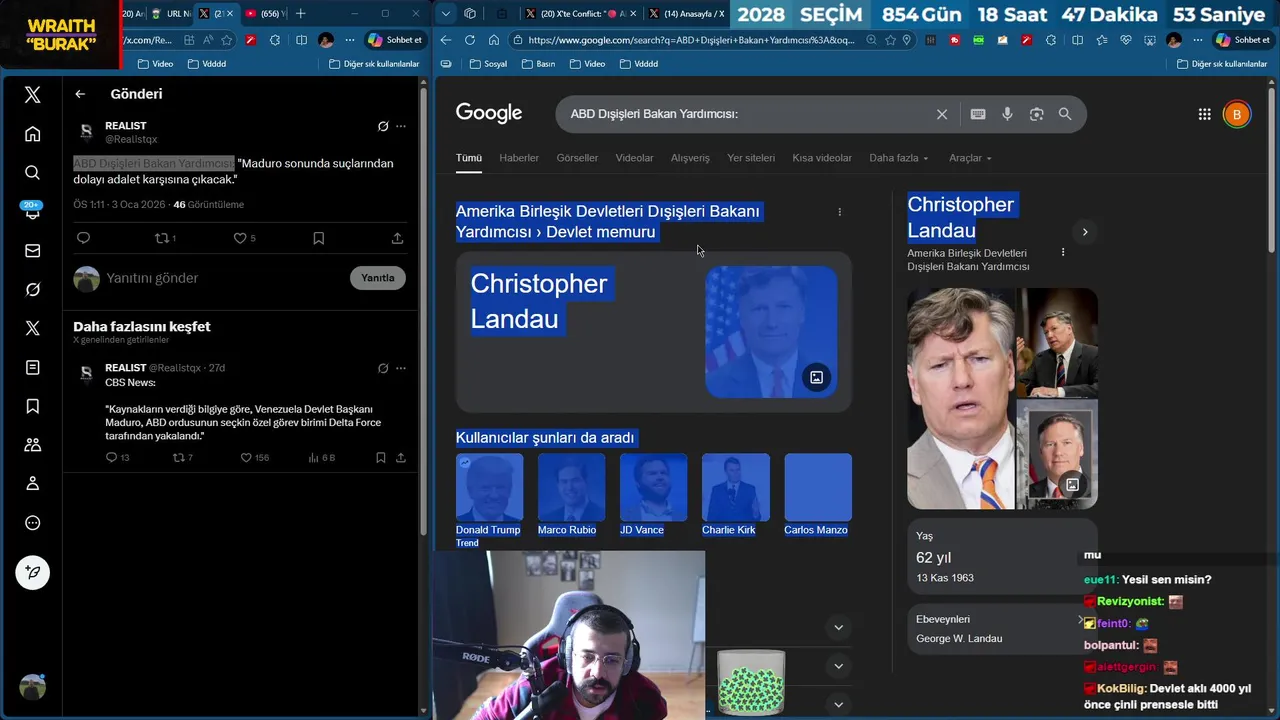Expand the first collapsed result chevron
1280x720 pixels.
point(838,628)
